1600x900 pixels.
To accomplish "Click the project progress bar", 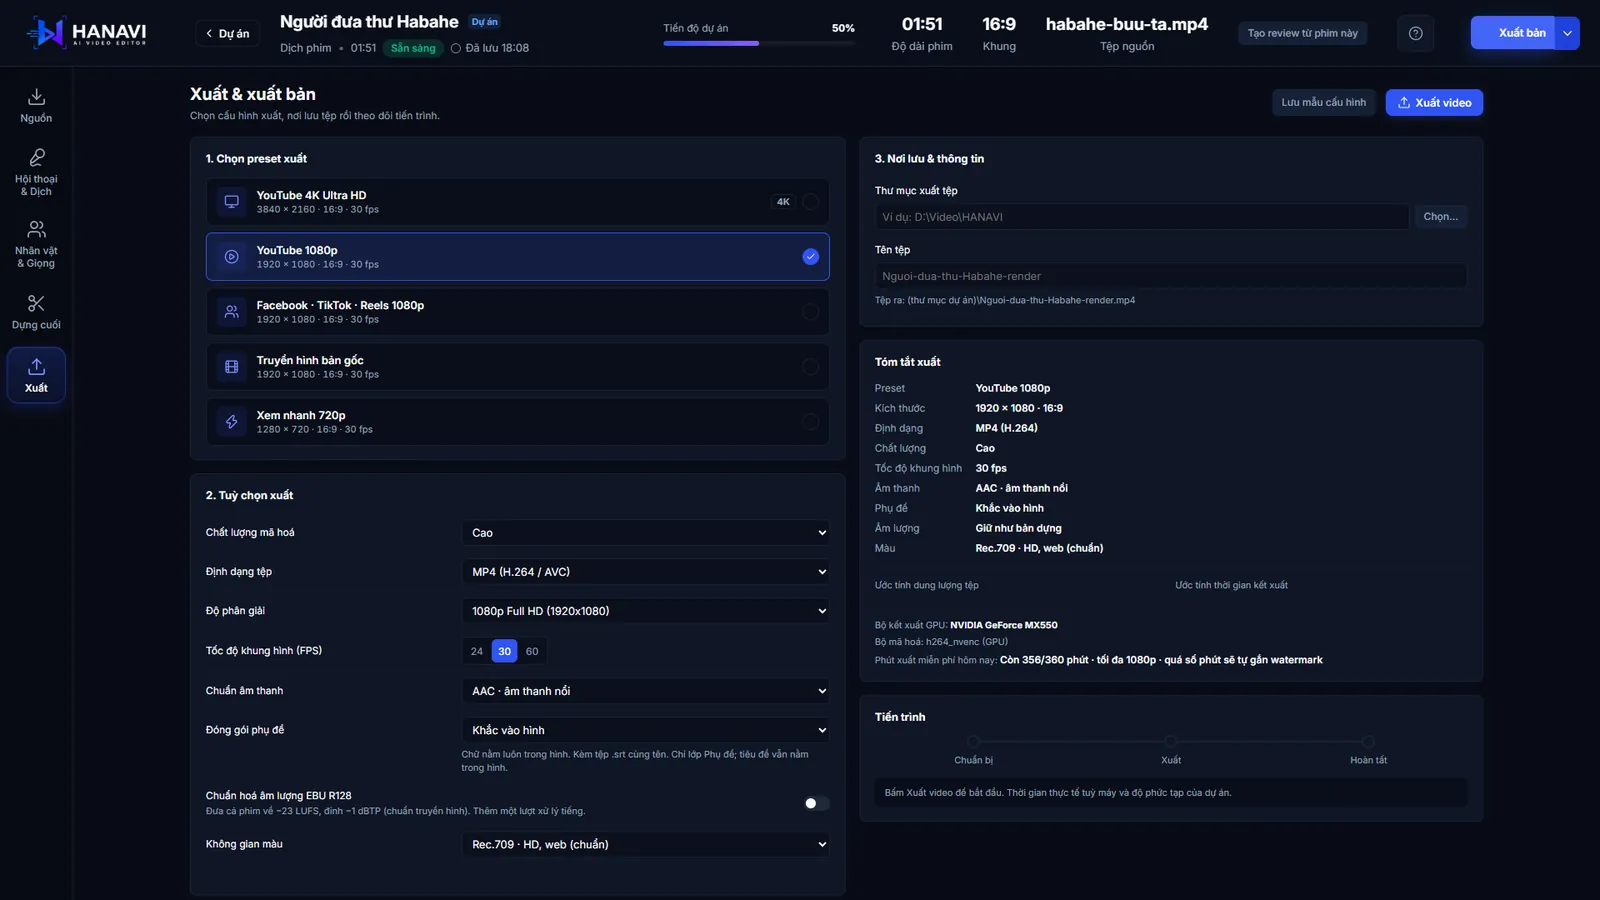I will tap(759, 43).
